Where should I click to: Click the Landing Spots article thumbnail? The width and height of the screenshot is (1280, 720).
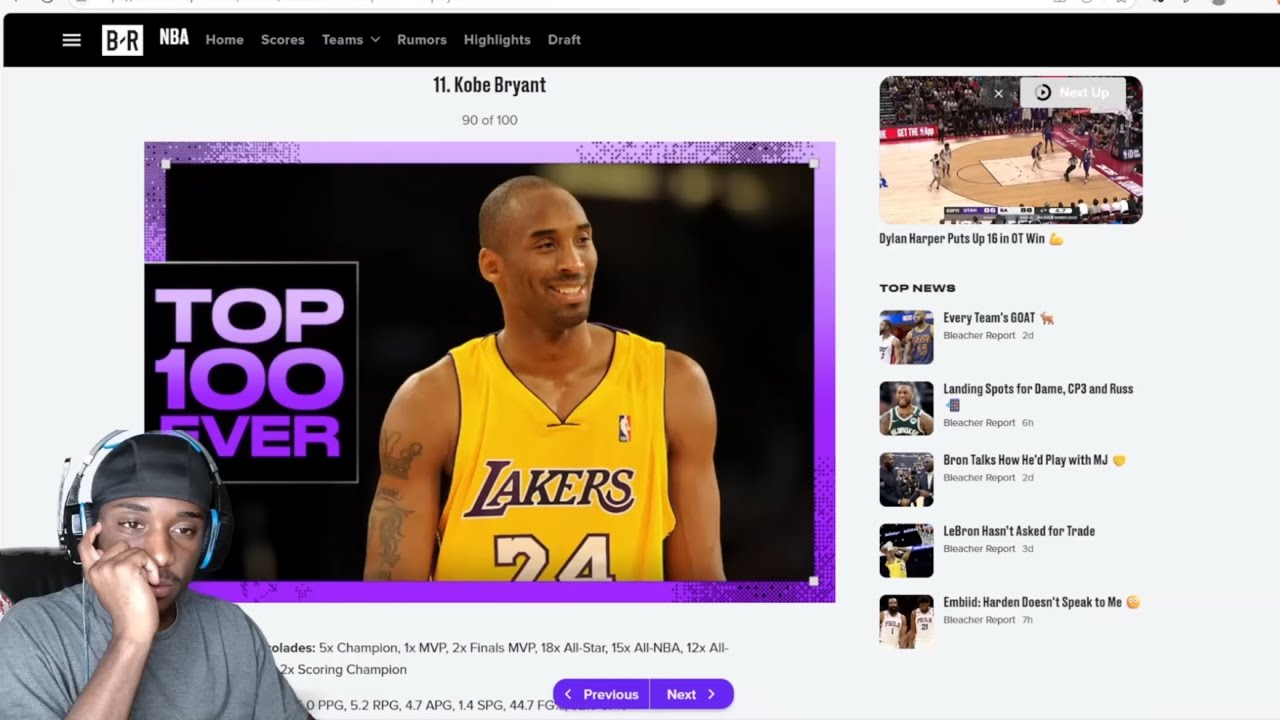[906, 408]
